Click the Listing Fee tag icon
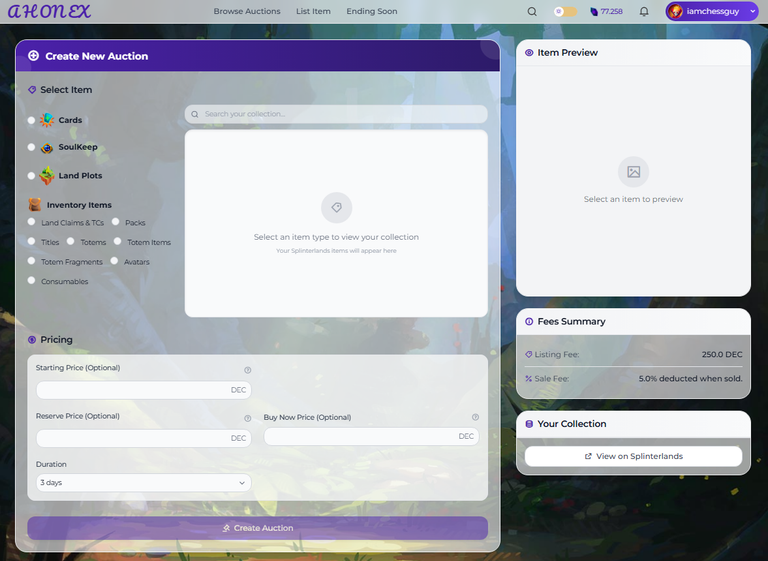This screenshot has height=561, width=768. pyautogui.click(x=528, y=354)
